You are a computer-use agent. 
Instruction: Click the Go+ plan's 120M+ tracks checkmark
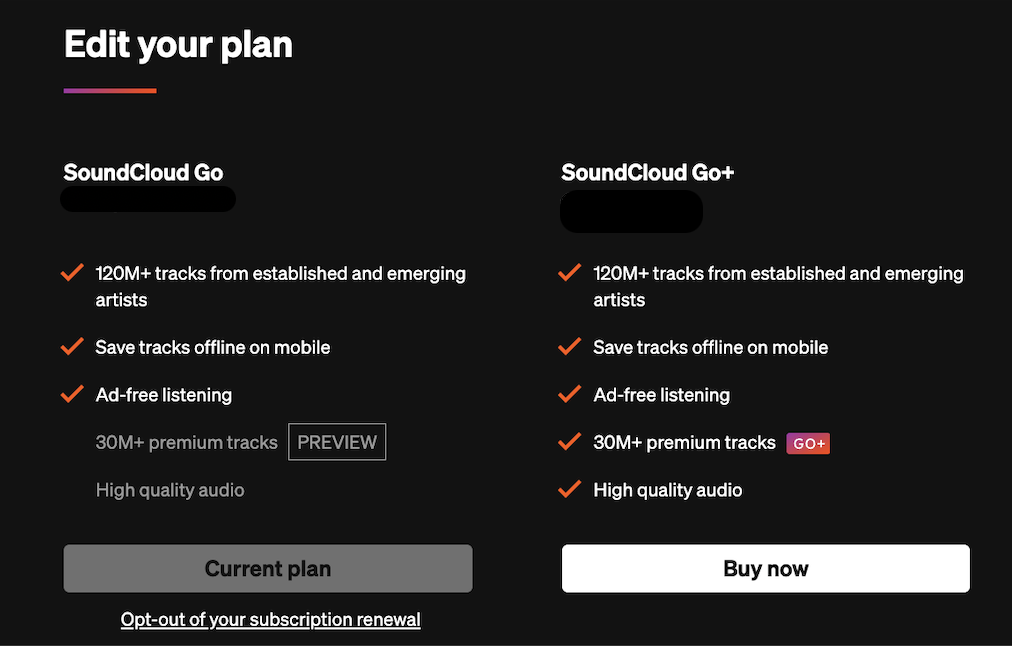[569, 273]
